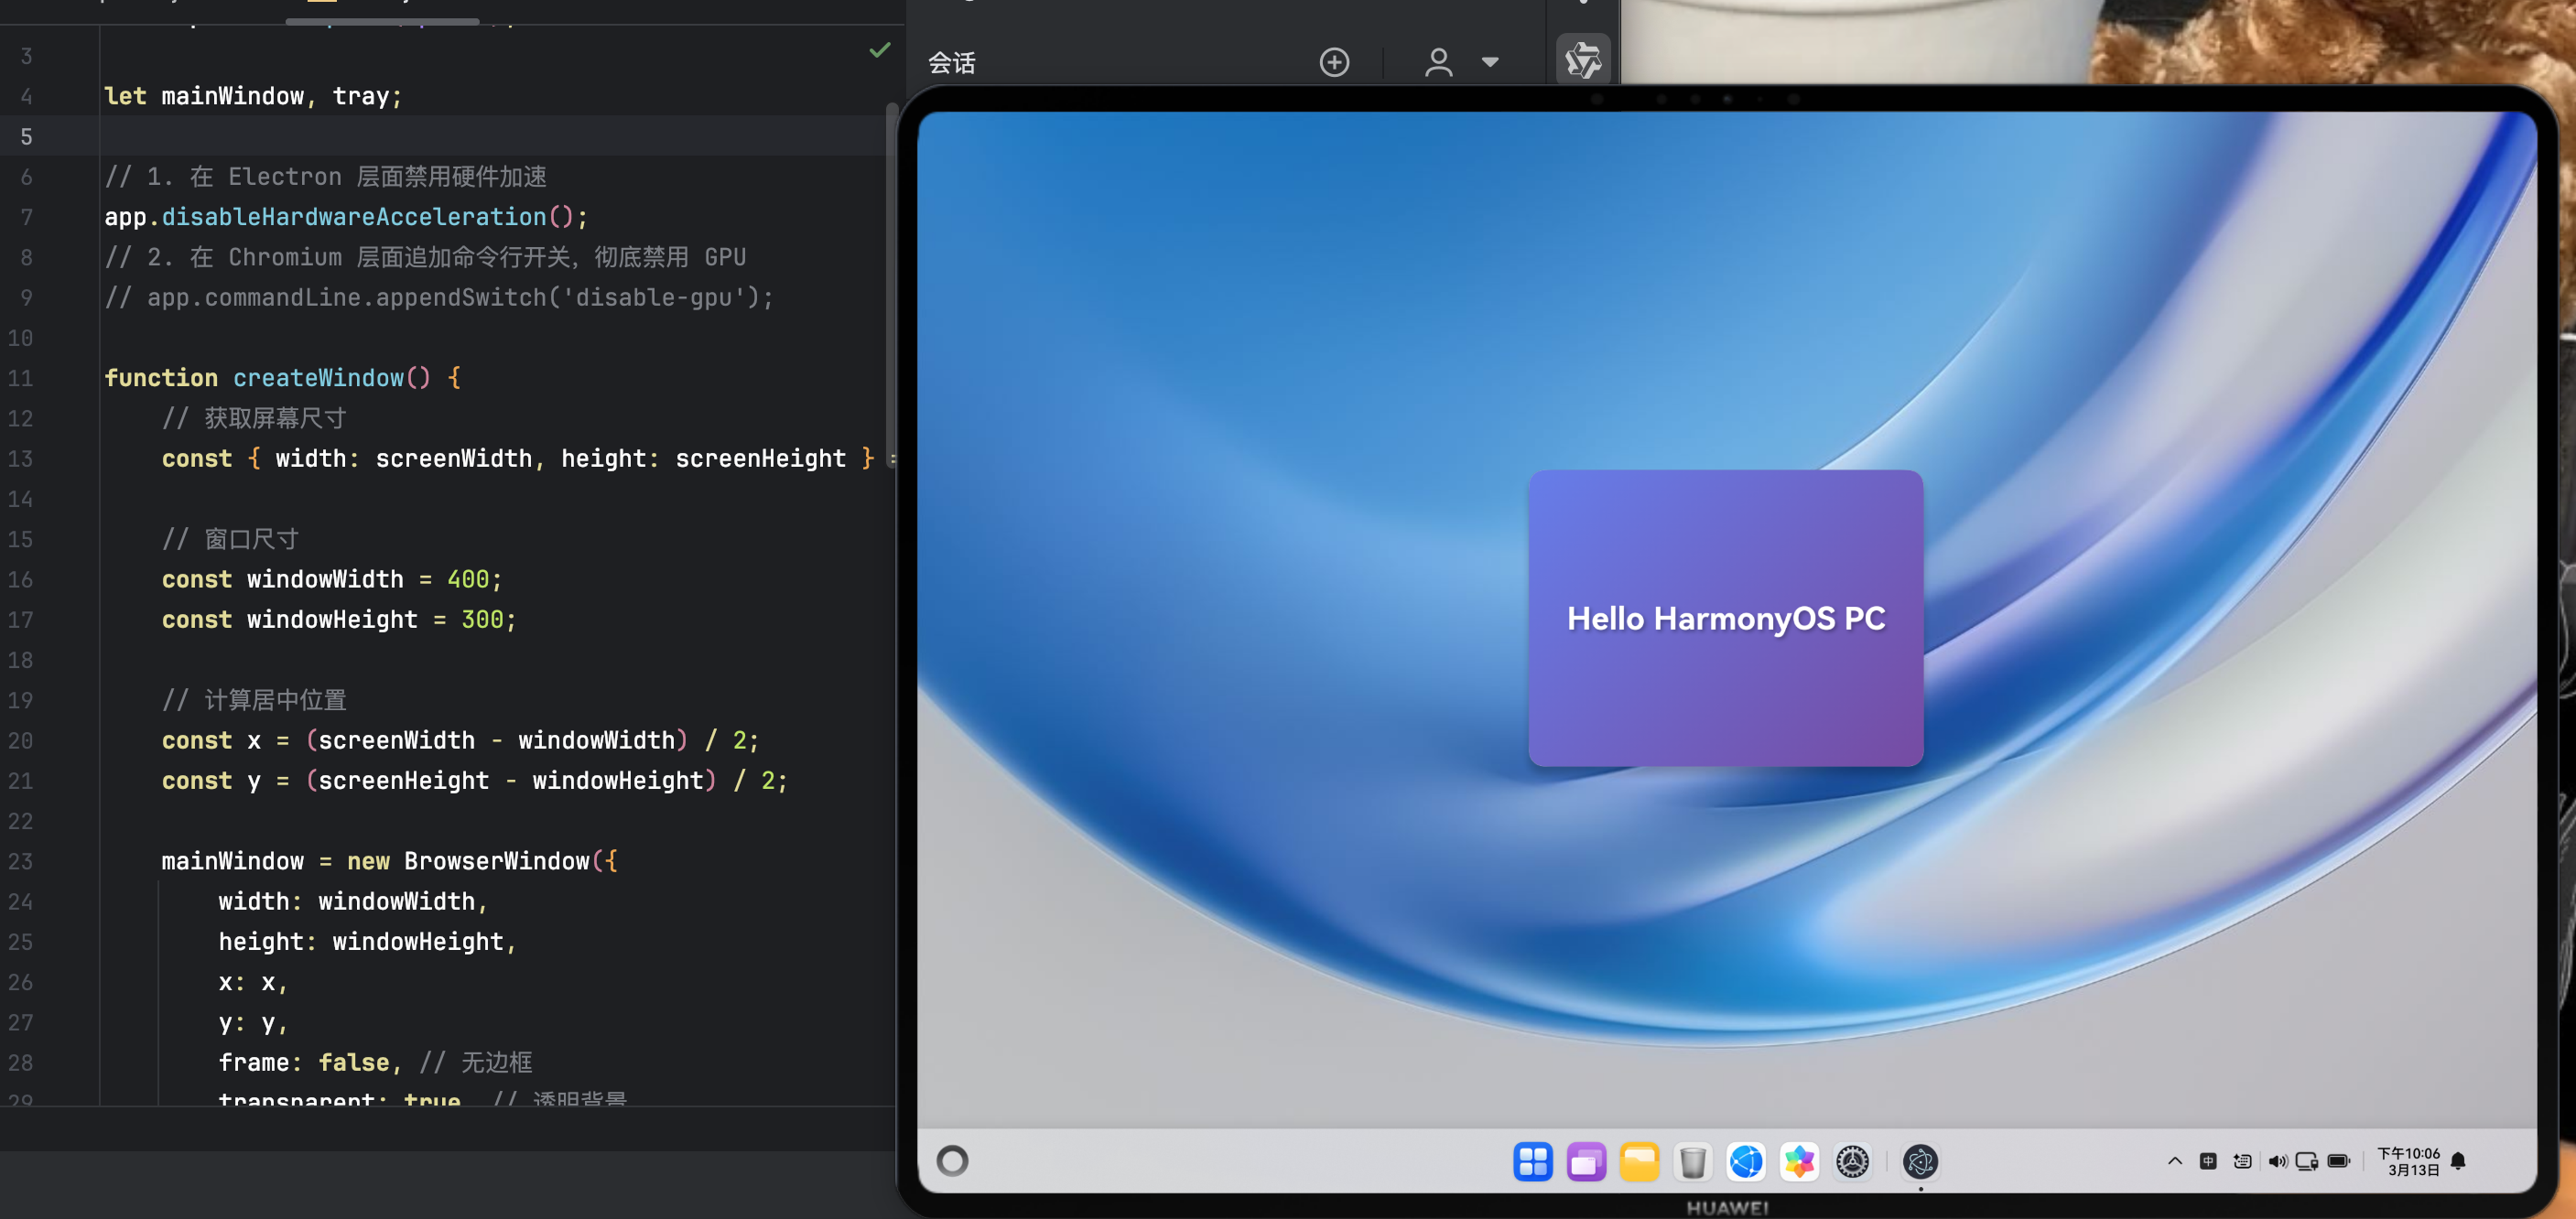Expand the hidden tray icons chevron
Screen dimensions: 2576x1219
[2174, 1161]
